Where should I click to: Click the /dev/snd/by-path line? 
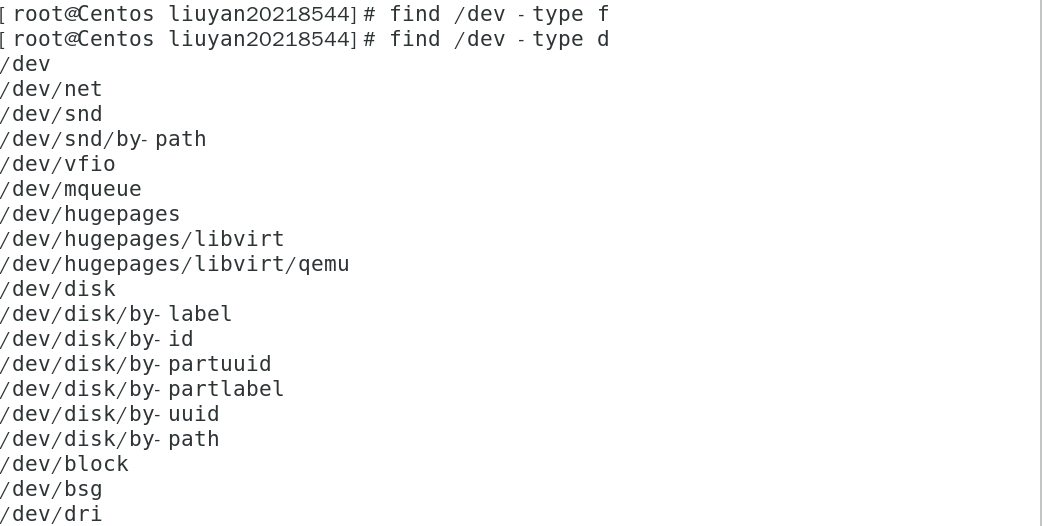(x=103, y=139)
